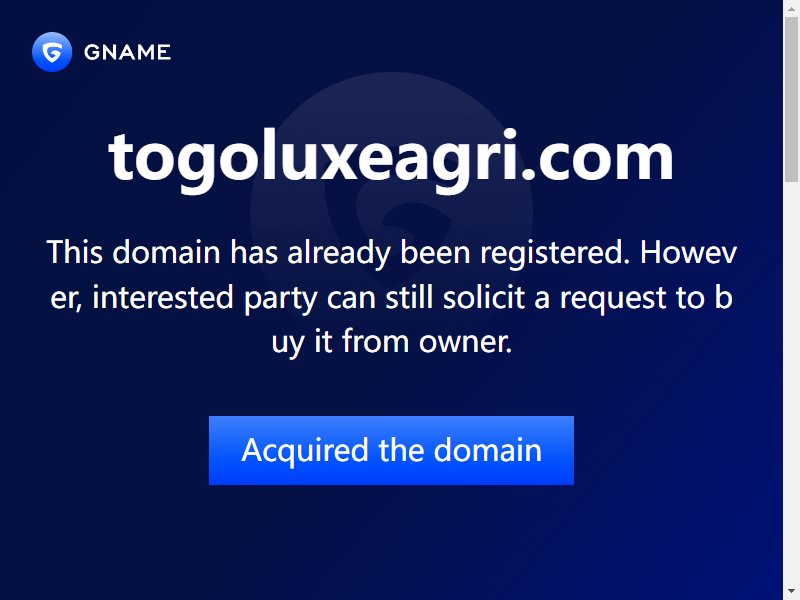Click the scrollbar up arrow
This screenshot has height=600, width=800.
[x=791, y=8]
